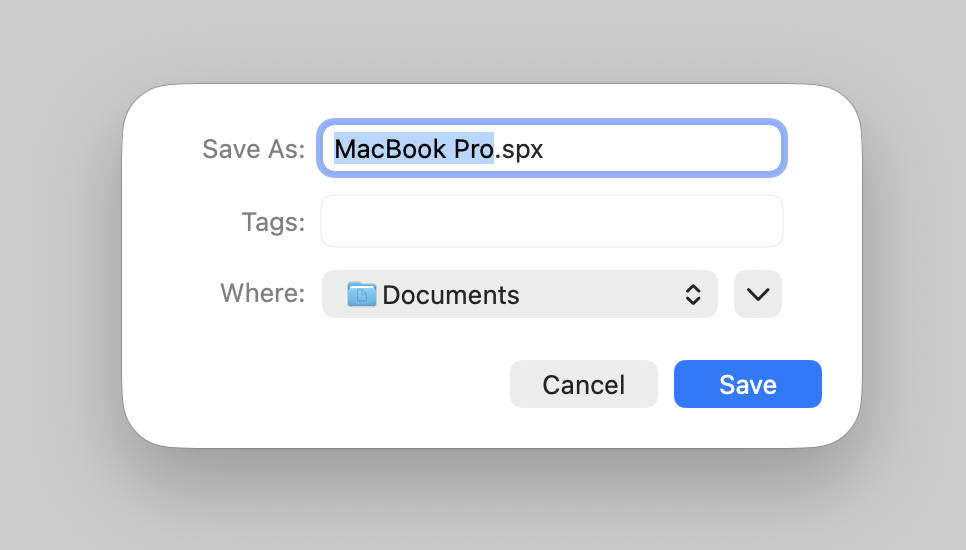Dismiss the dialog using Cancel
Screen dimensions: 966x550
coord(584,384)
